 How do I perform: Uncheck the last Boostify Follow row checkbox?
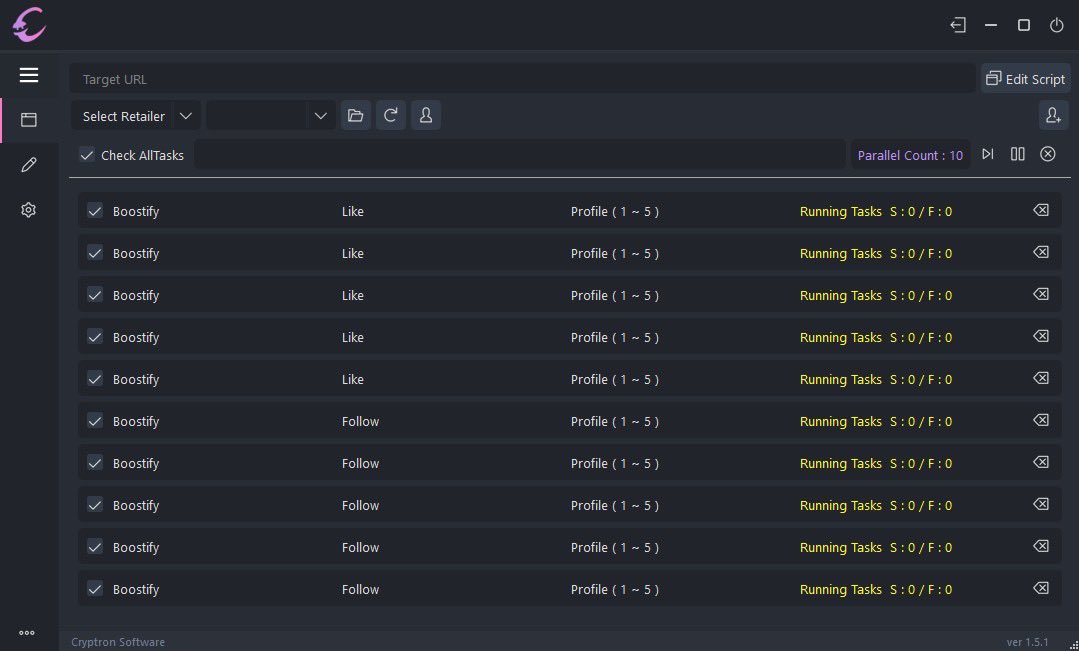95,589
